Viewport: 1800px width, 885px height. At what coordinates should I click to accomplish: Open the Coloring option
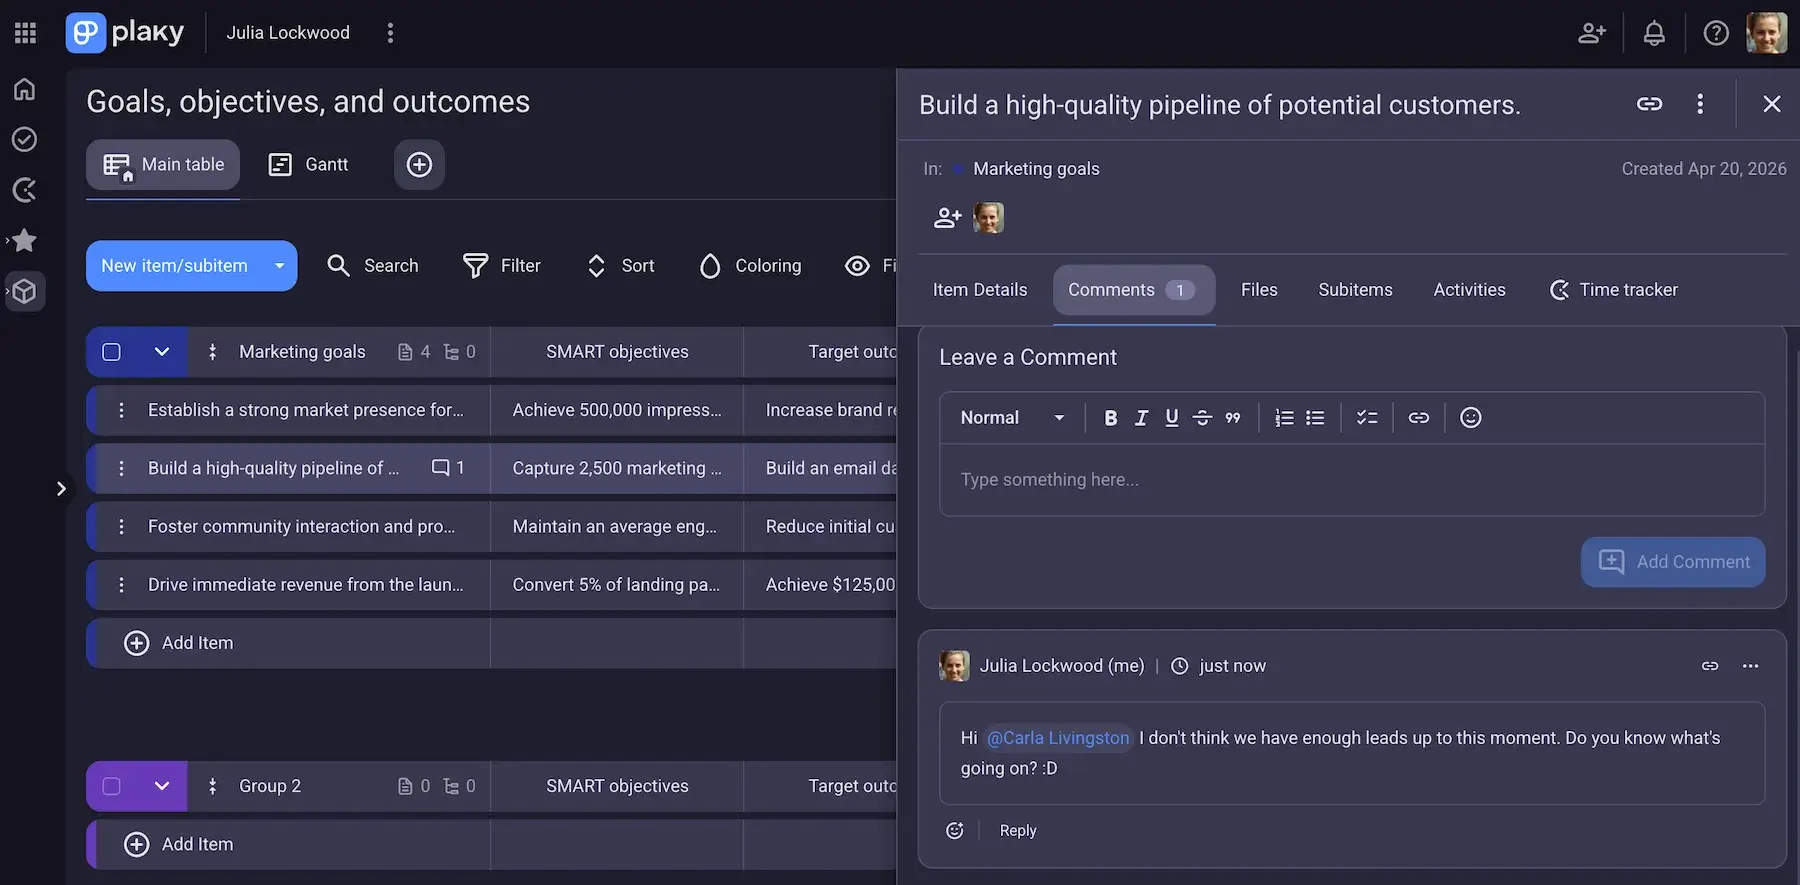pyautogui.click(x=750, y=266)
